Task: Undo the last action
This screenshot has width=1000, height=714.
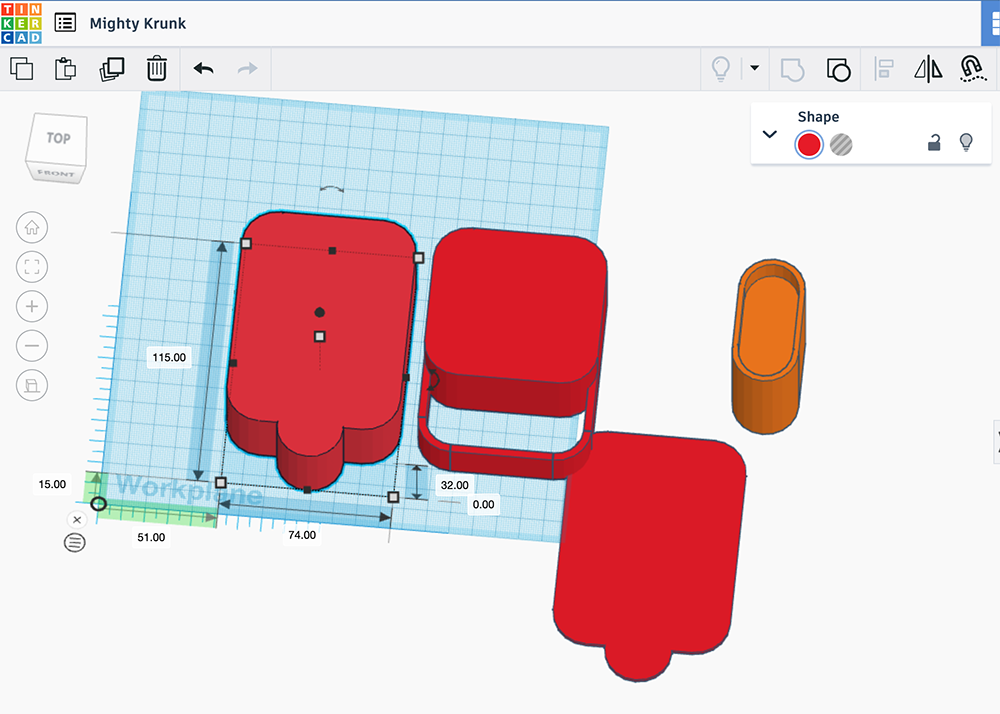Action: coord(204,69)
